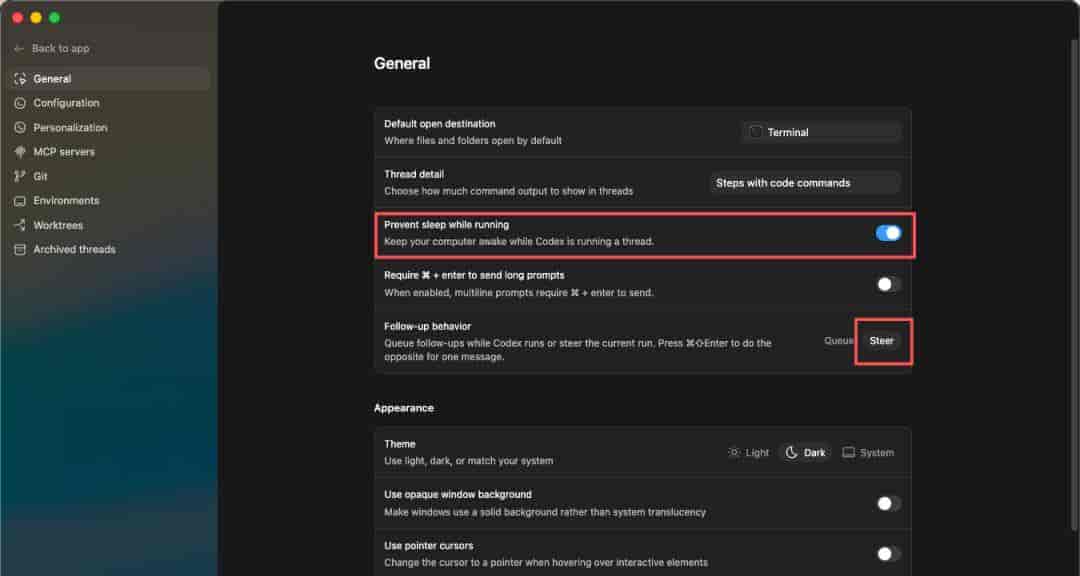Click 'Where files and folders open by default' text
This screenshot has height=576, width=1080.
(x=473, y=141)
